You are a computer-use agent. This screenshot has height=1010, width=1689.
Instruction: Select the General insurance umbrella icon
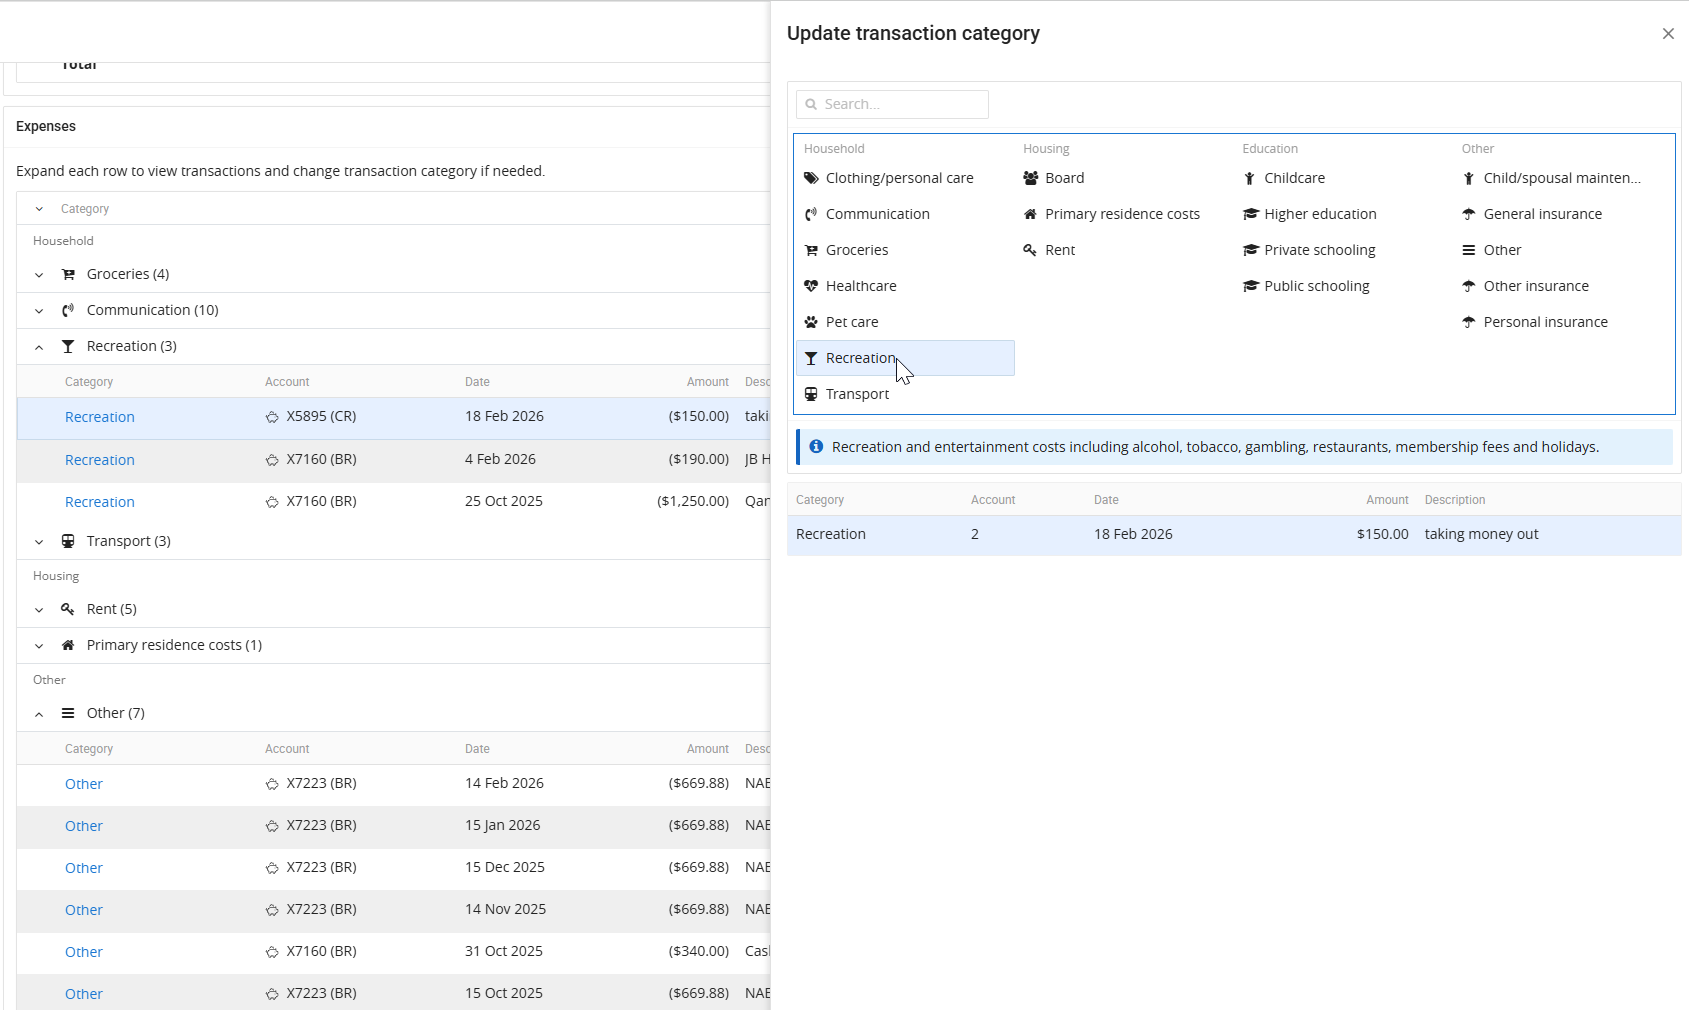1469,214
